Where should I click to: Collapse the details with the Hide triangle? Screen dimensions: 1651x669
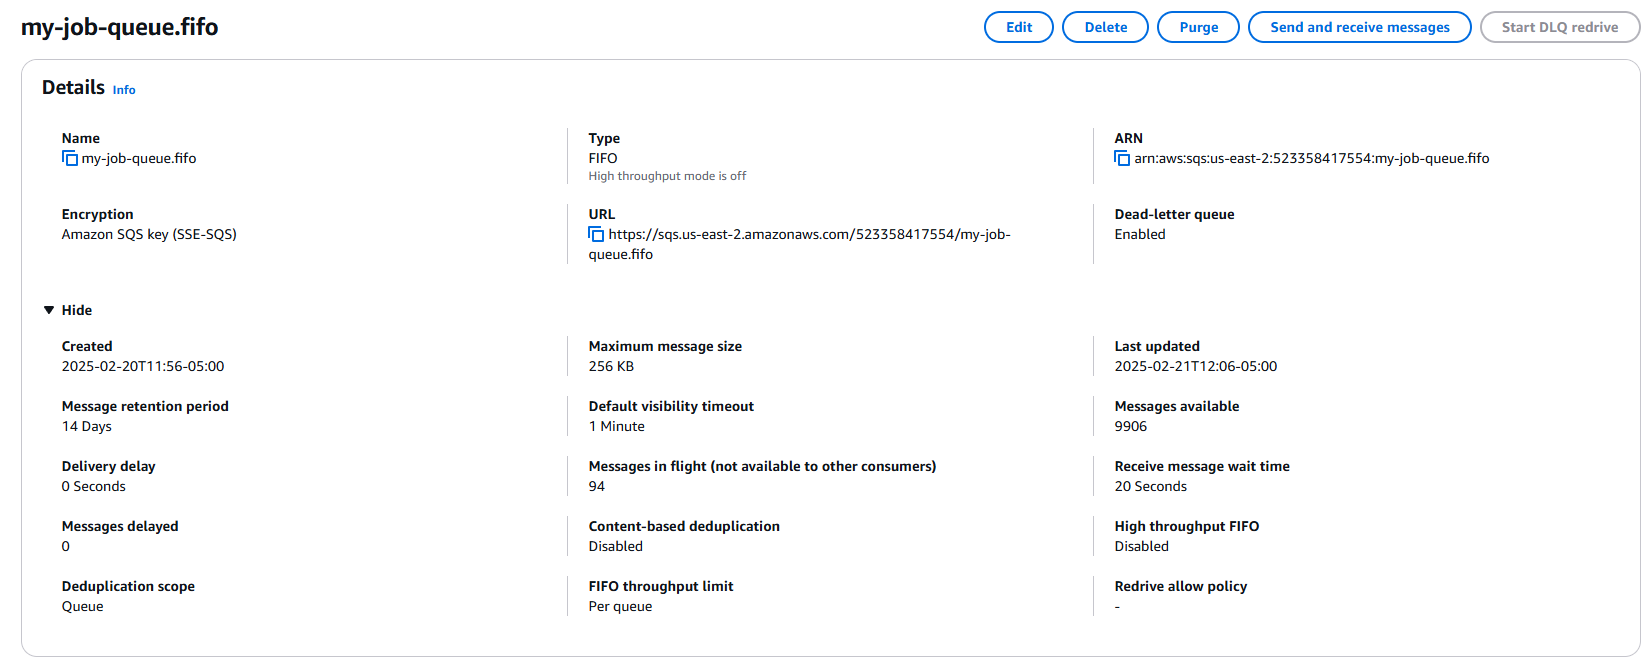point(49,310)
